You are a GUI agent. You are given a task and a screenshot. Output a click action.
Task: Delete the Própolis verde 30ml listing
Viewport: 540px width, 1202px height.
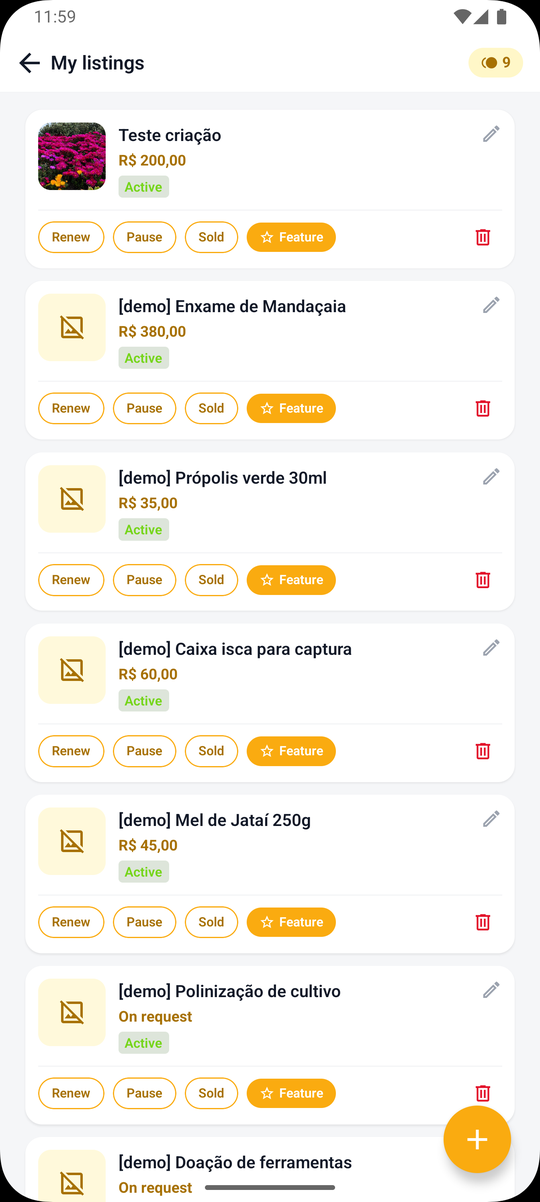pos(483,580)
